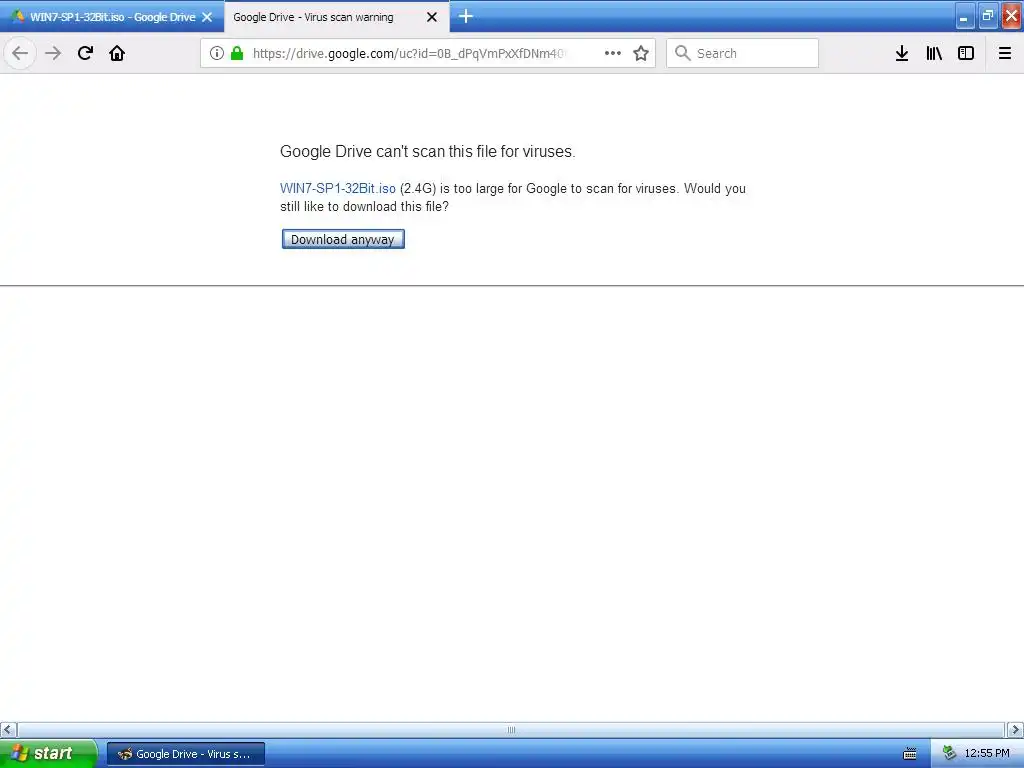1024x768 pixels.
Task: Close the Virus scan warning tab
Action: click(432, 17)
